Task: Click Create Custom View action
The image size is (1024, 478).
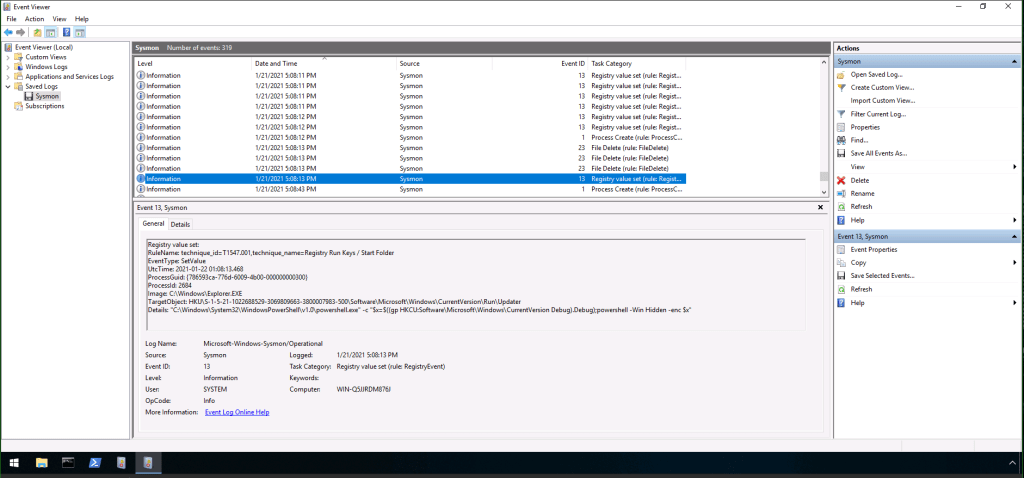Action: (884, 88)
